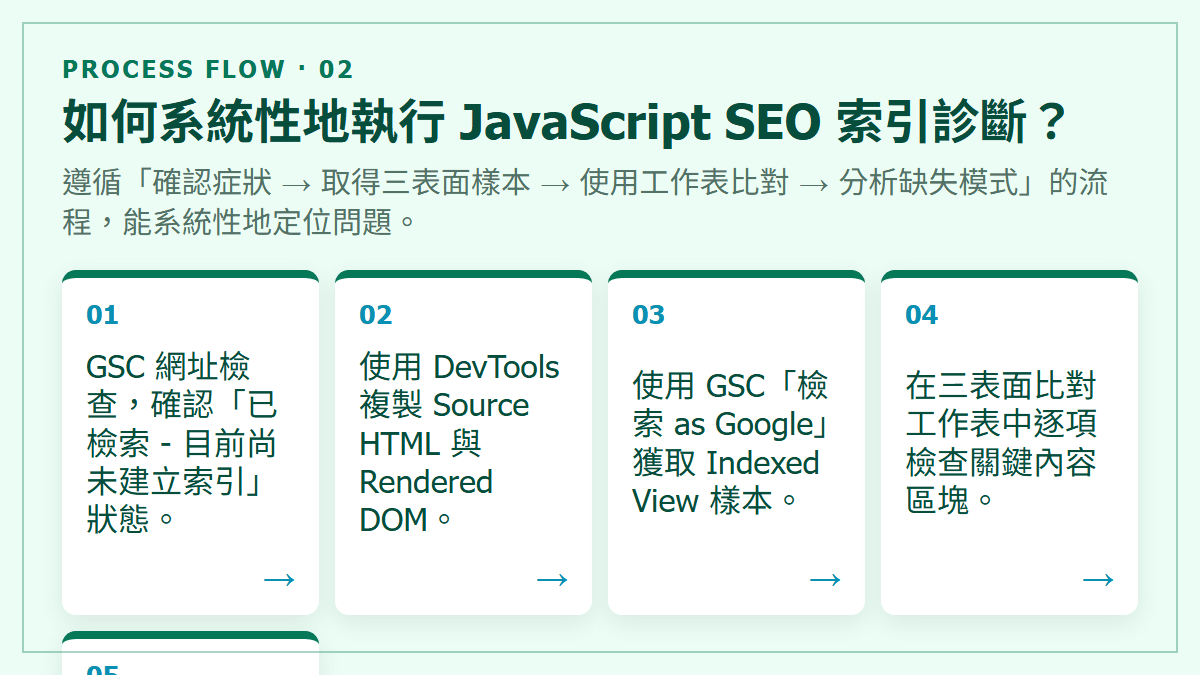The width and height of the screenshot is (1200, 675).
Task: Click the arrow icon on card 02
Action: (552, 579)
